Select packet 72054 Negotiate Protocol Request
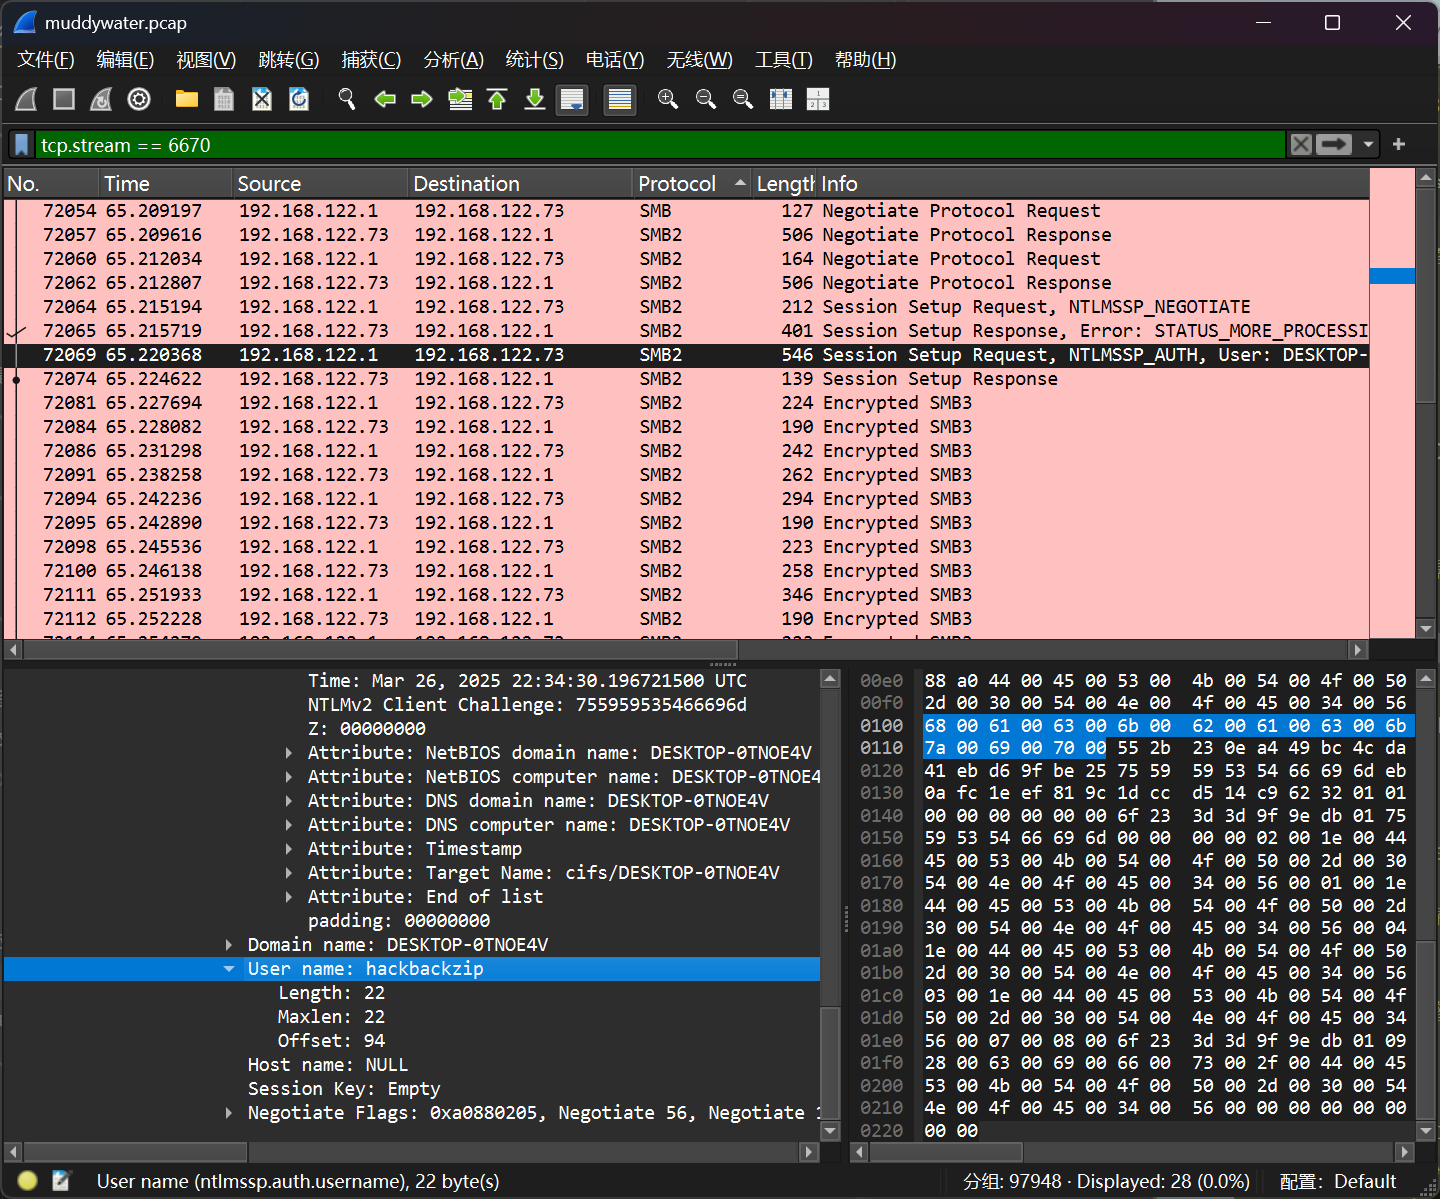 pos(686,211)
